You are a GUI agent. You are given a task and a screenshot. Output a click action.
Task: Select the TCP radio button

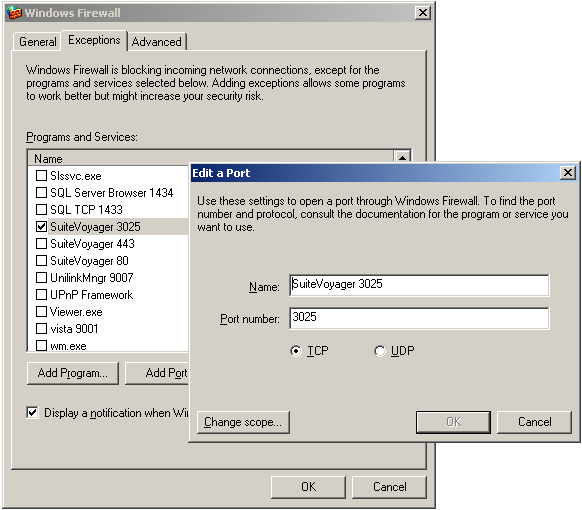[x=296, y=351]
